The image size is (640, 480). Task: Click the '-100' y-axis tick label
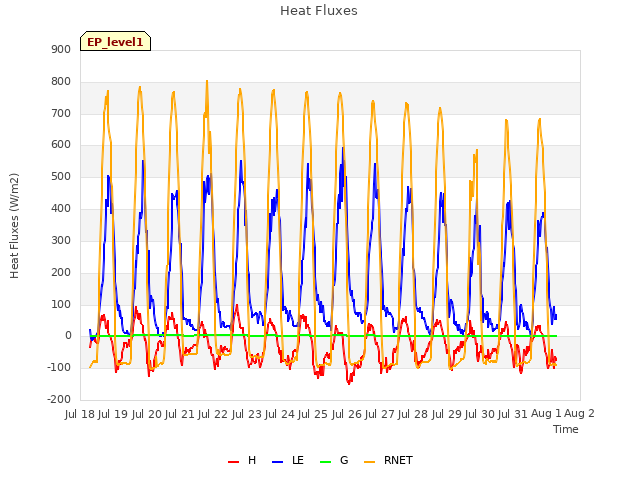59,367
